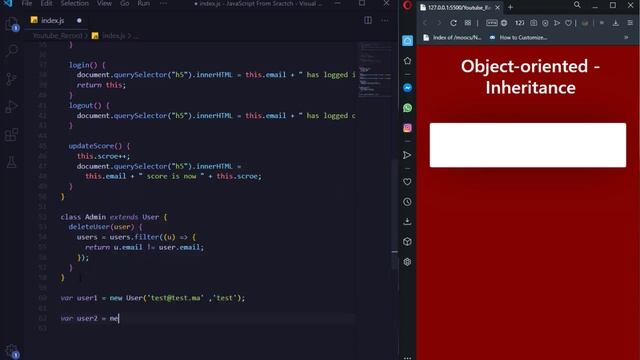Open the Explorer view in VS Code
640x360 pixels.
click(x=11, y=24)
